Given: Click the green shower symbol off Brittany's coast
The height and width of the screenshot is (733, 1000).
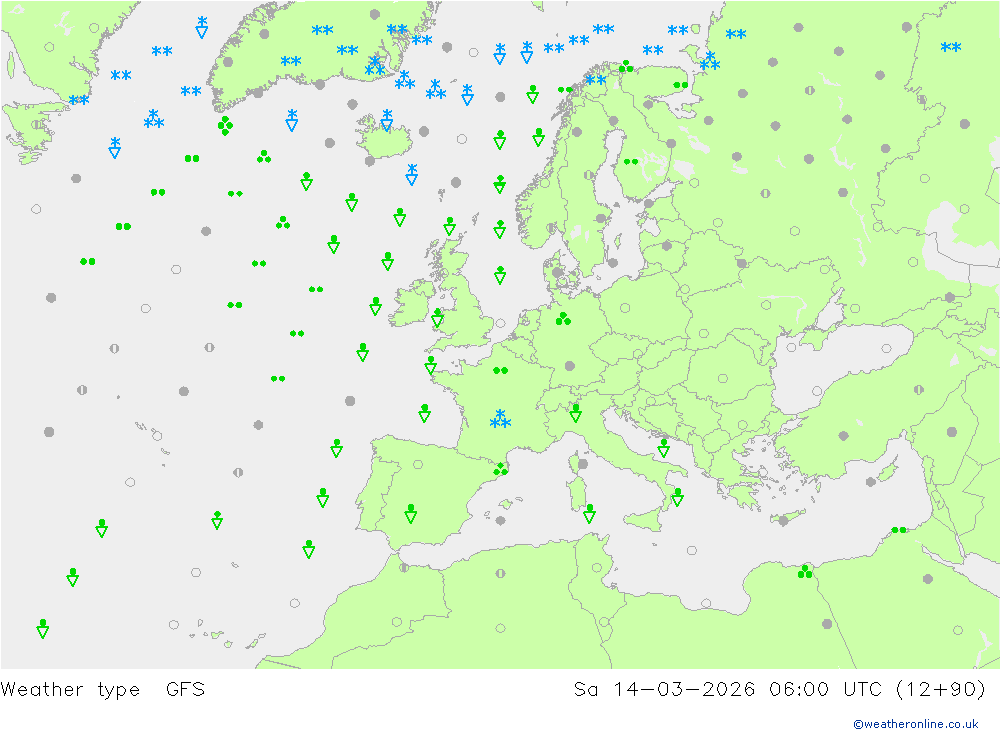Looking at the screenshot, I should (x=430, y=365).
